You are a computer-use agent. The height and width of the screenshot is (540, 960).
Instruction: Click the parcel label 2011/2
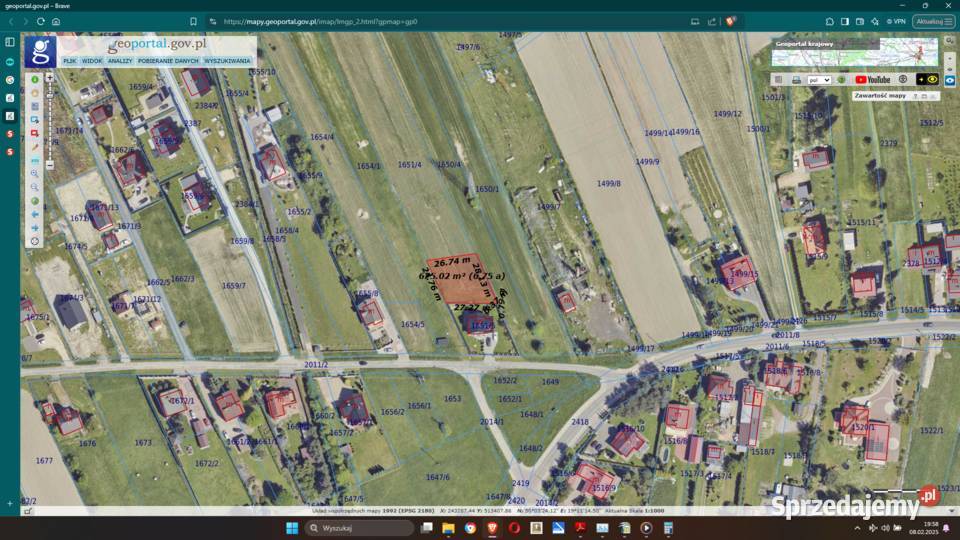[x=316, y=364]
